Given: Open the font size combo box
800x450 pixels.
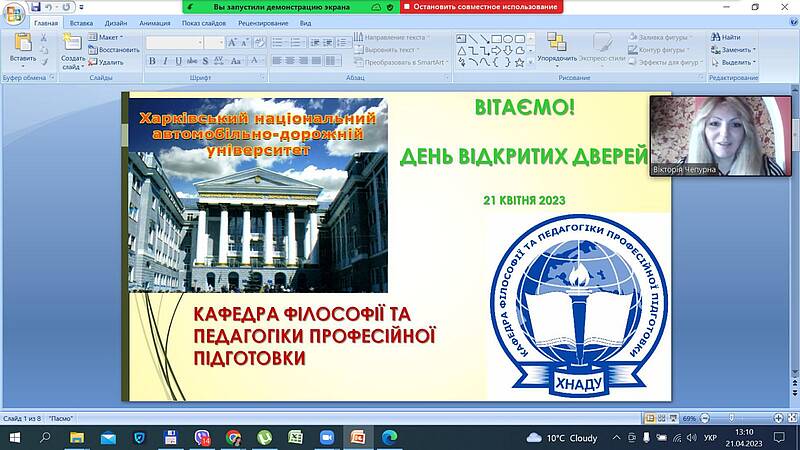Looking at the screenshot, I should 214,43.
